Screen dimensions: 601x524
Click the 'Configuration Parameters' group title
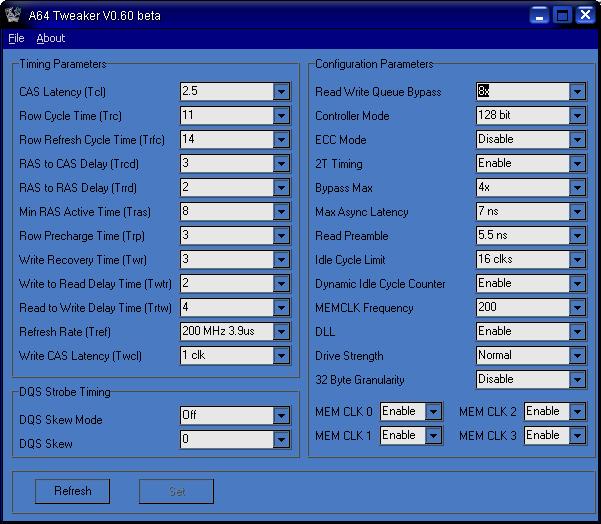[x=374, y=64]
